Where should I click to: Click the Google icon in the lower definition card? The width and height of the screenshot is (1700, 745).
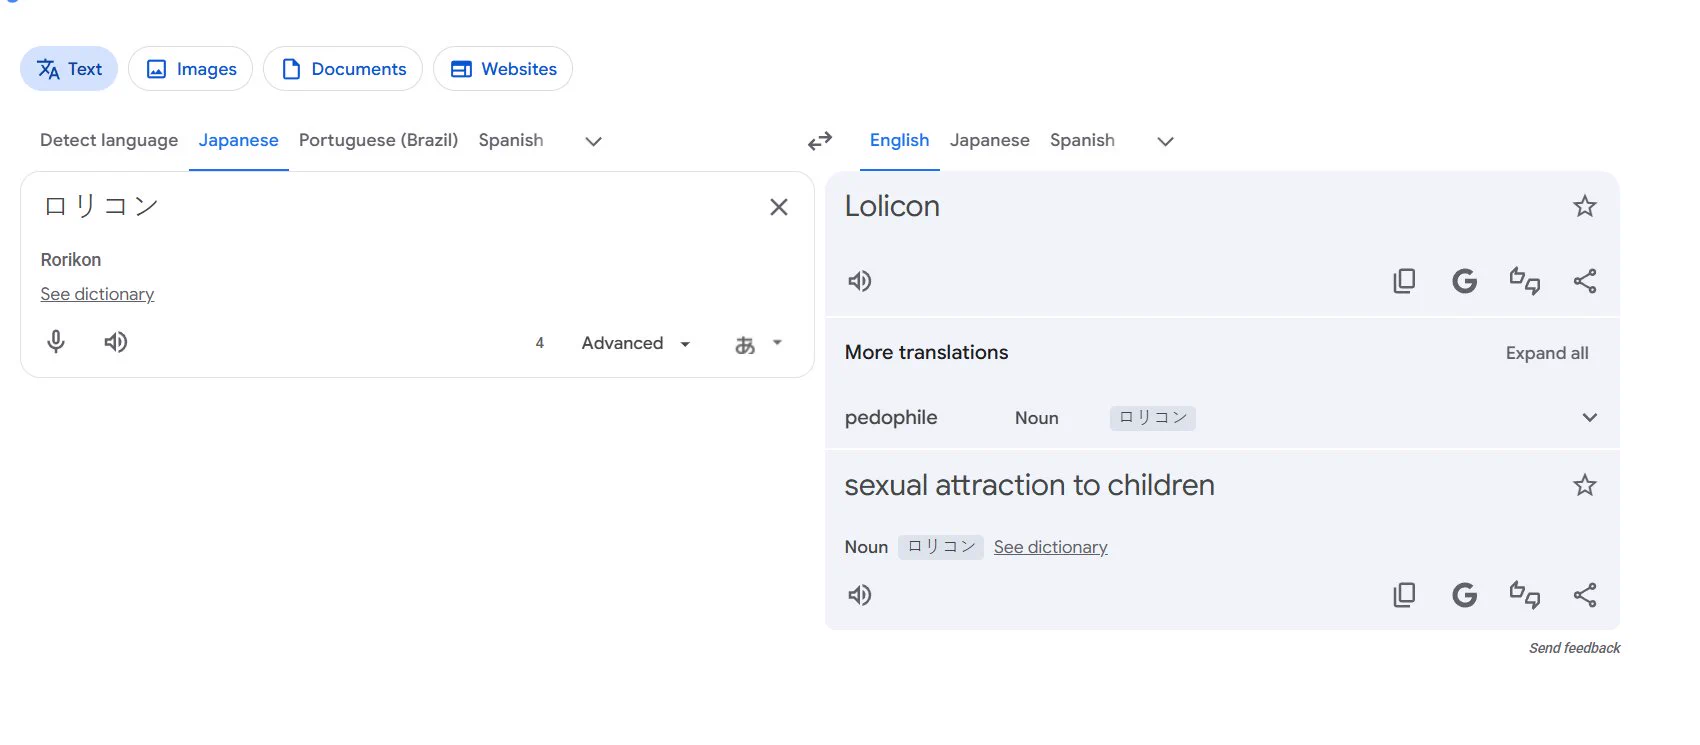pos(1464,595)
